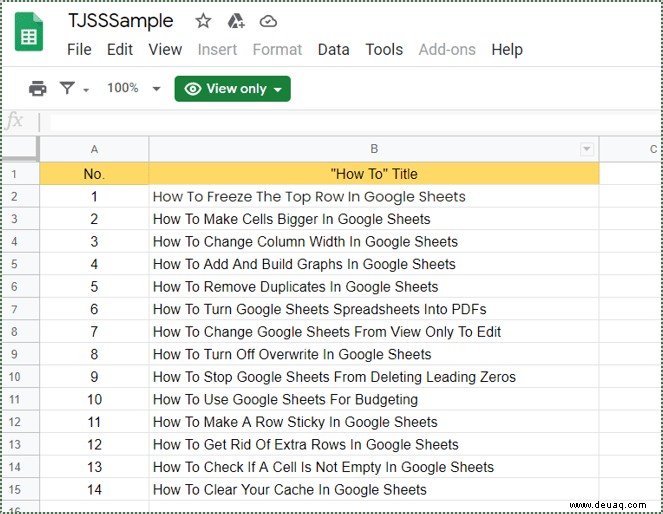Open the View menu
The height and width of the screenshot is (514, 663).
coord(165,49)
